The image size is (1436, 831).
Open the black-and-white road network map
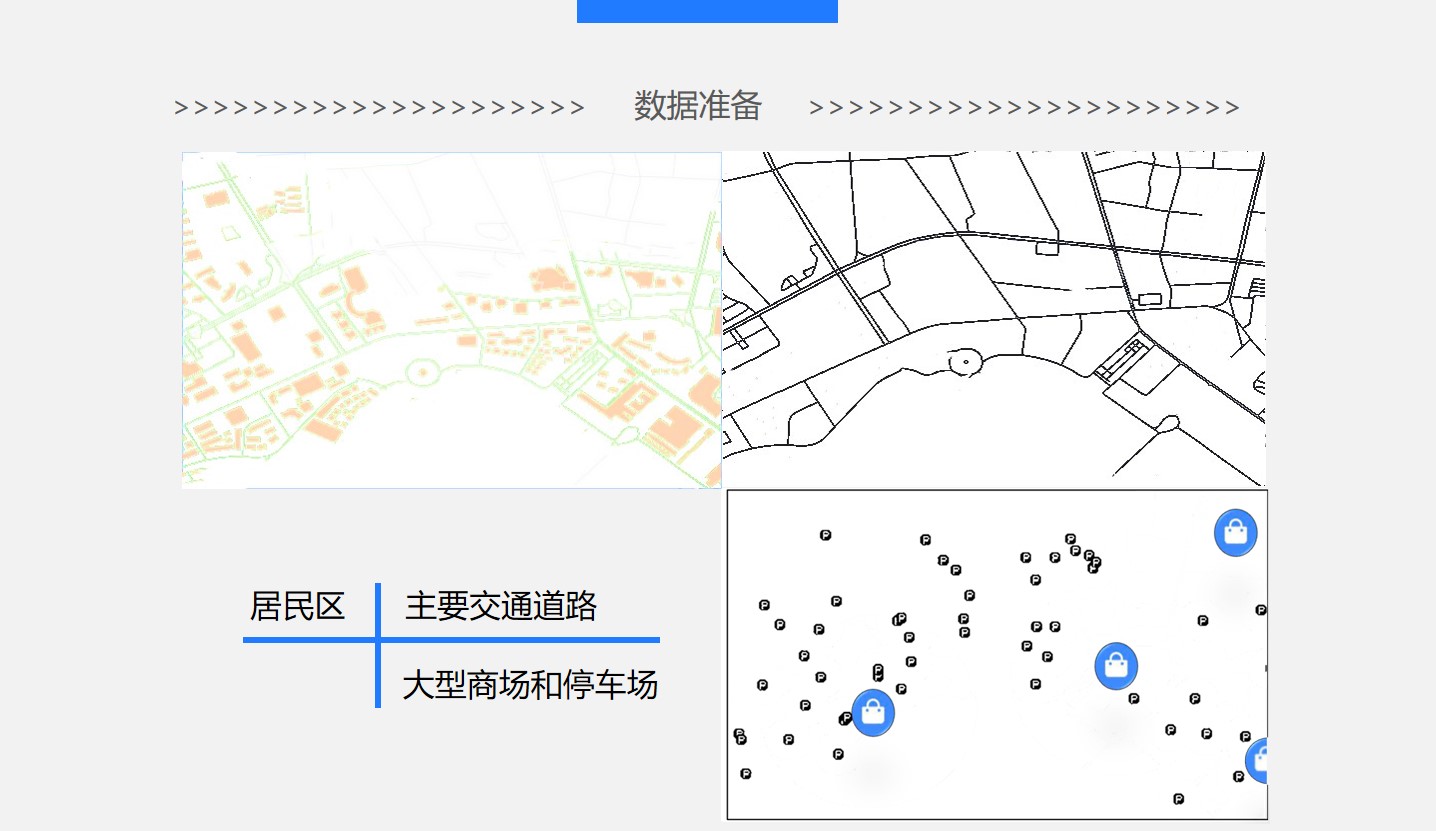click(x=993, y=318)
